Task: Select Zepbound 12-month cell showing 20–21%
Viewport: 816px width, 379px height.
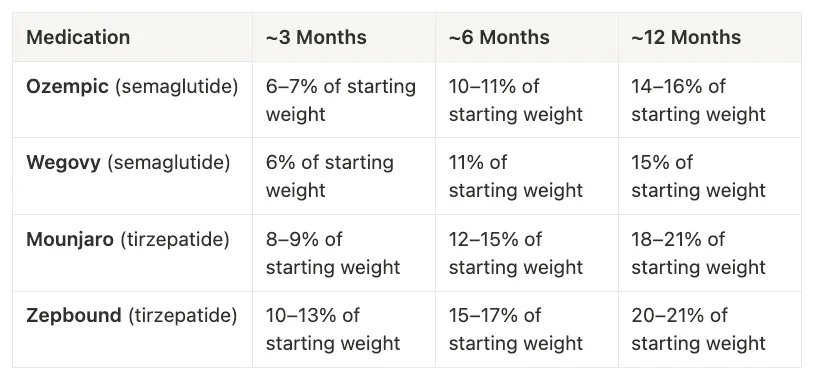Action: tap(698, 329)
